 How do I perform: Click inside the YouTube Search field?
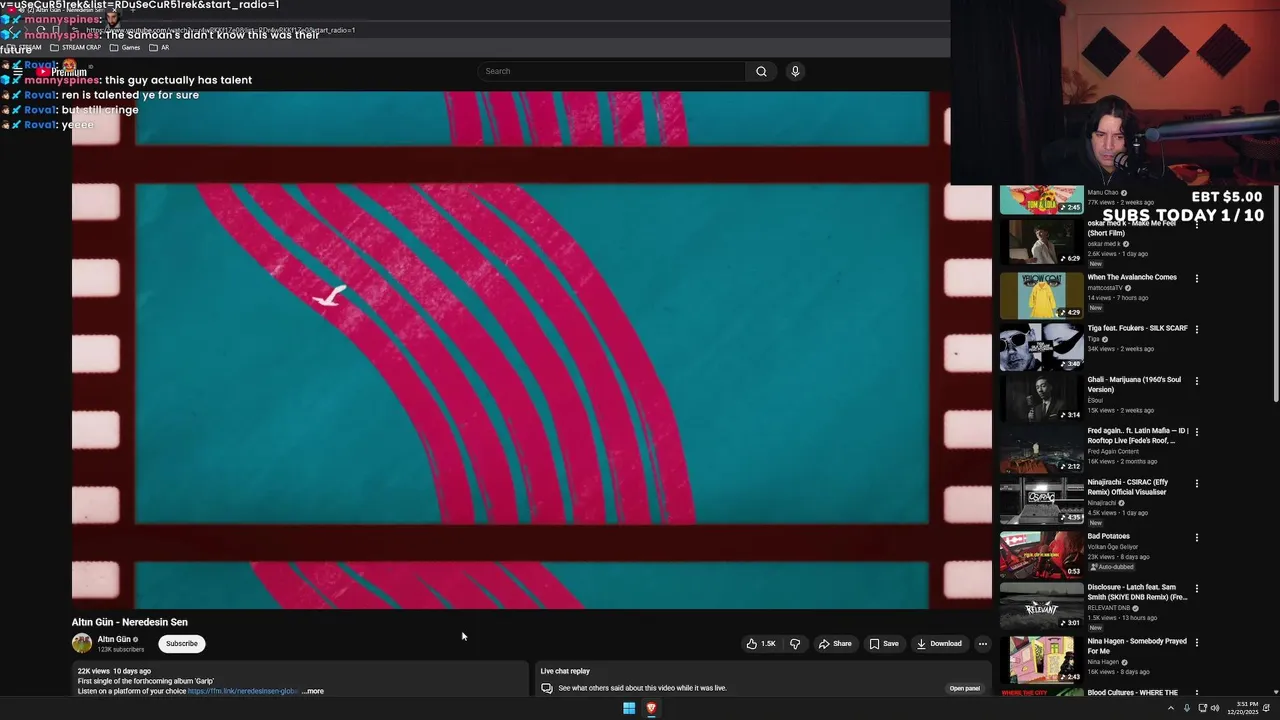tap(612, 71)
